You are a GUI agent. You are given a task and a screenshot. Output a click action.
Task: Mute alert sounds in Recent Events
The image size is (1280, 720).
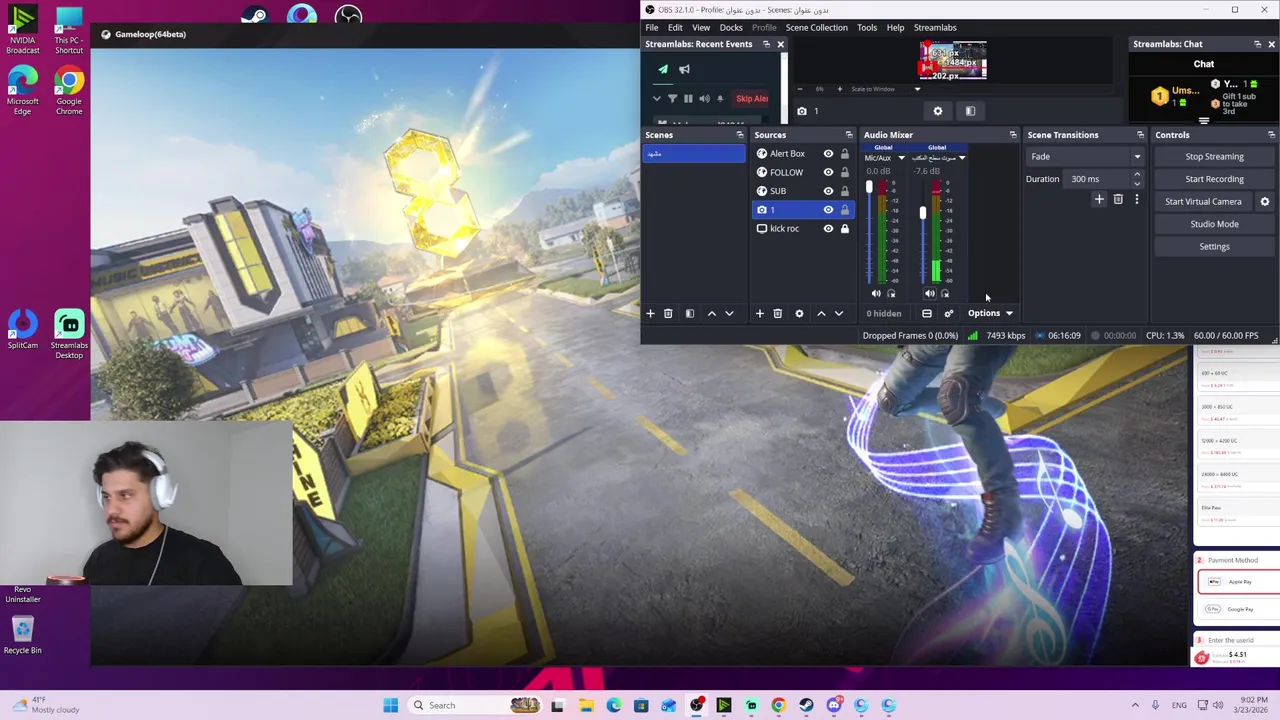tap(704, 98)
